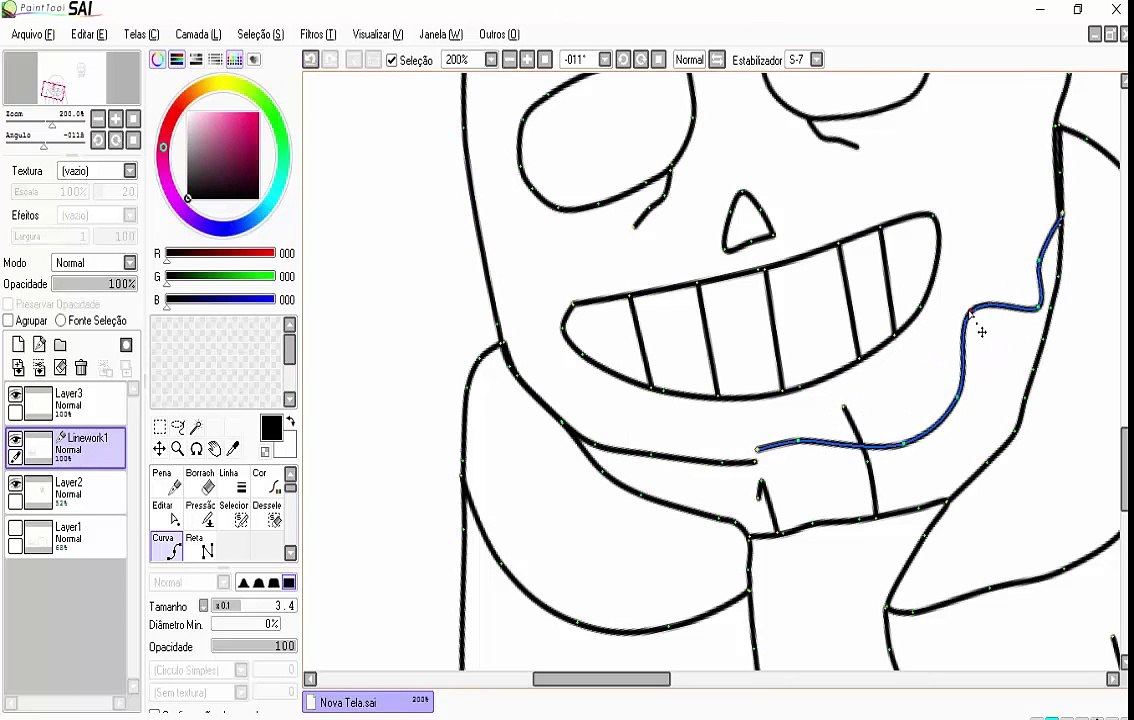Open Editar menu in menu bar
The height and width of the screenshot is (720, 1134).
coord(89,34)
